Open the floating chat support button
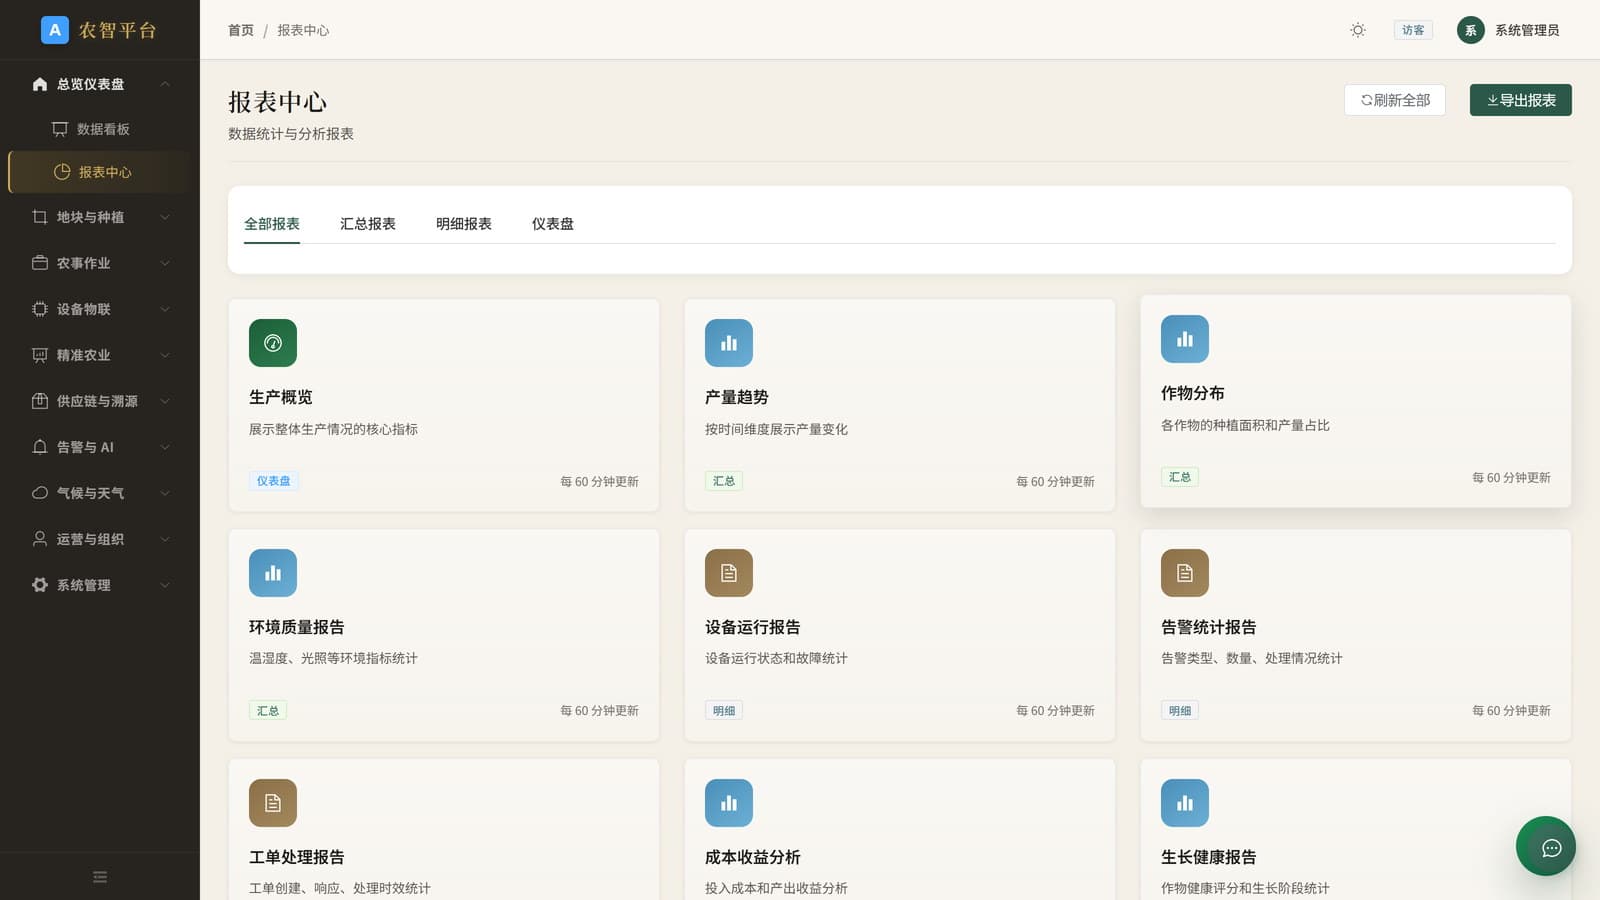 (x=1546, y=846)
